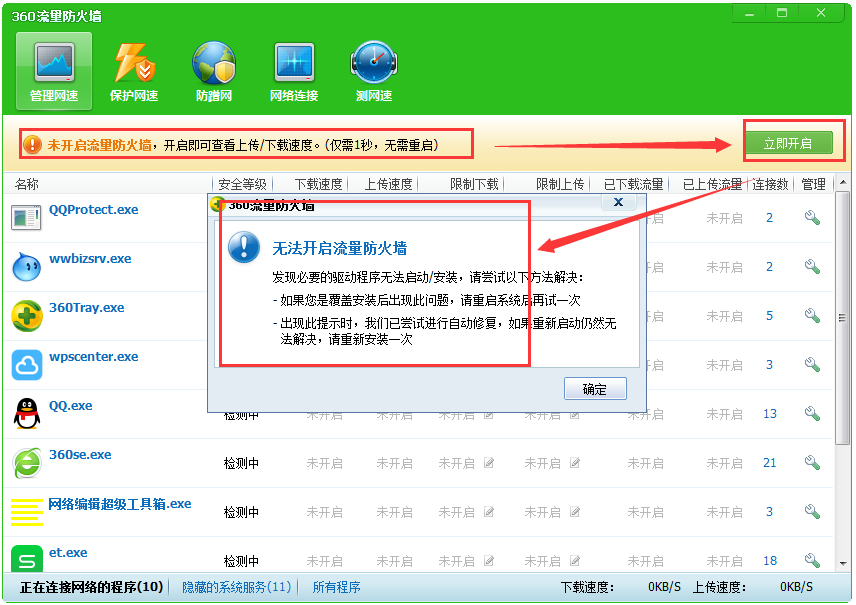Click the QQProtect.exe program icon
Screen dimensions: 856x605
point(26,217)
